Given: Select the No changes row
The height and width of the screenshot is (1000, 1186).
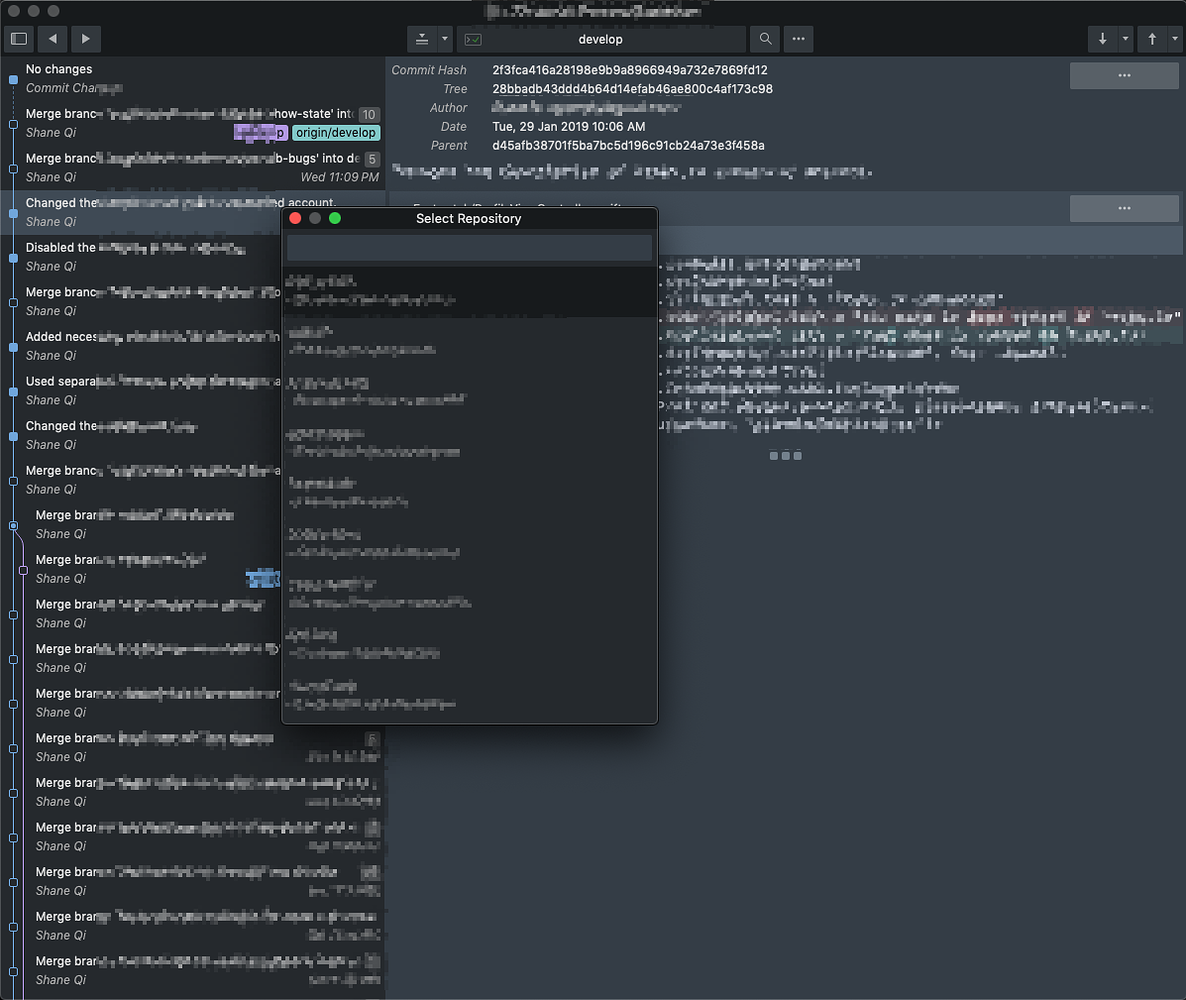Looking at the screenshot, I should tap(193, 79).
